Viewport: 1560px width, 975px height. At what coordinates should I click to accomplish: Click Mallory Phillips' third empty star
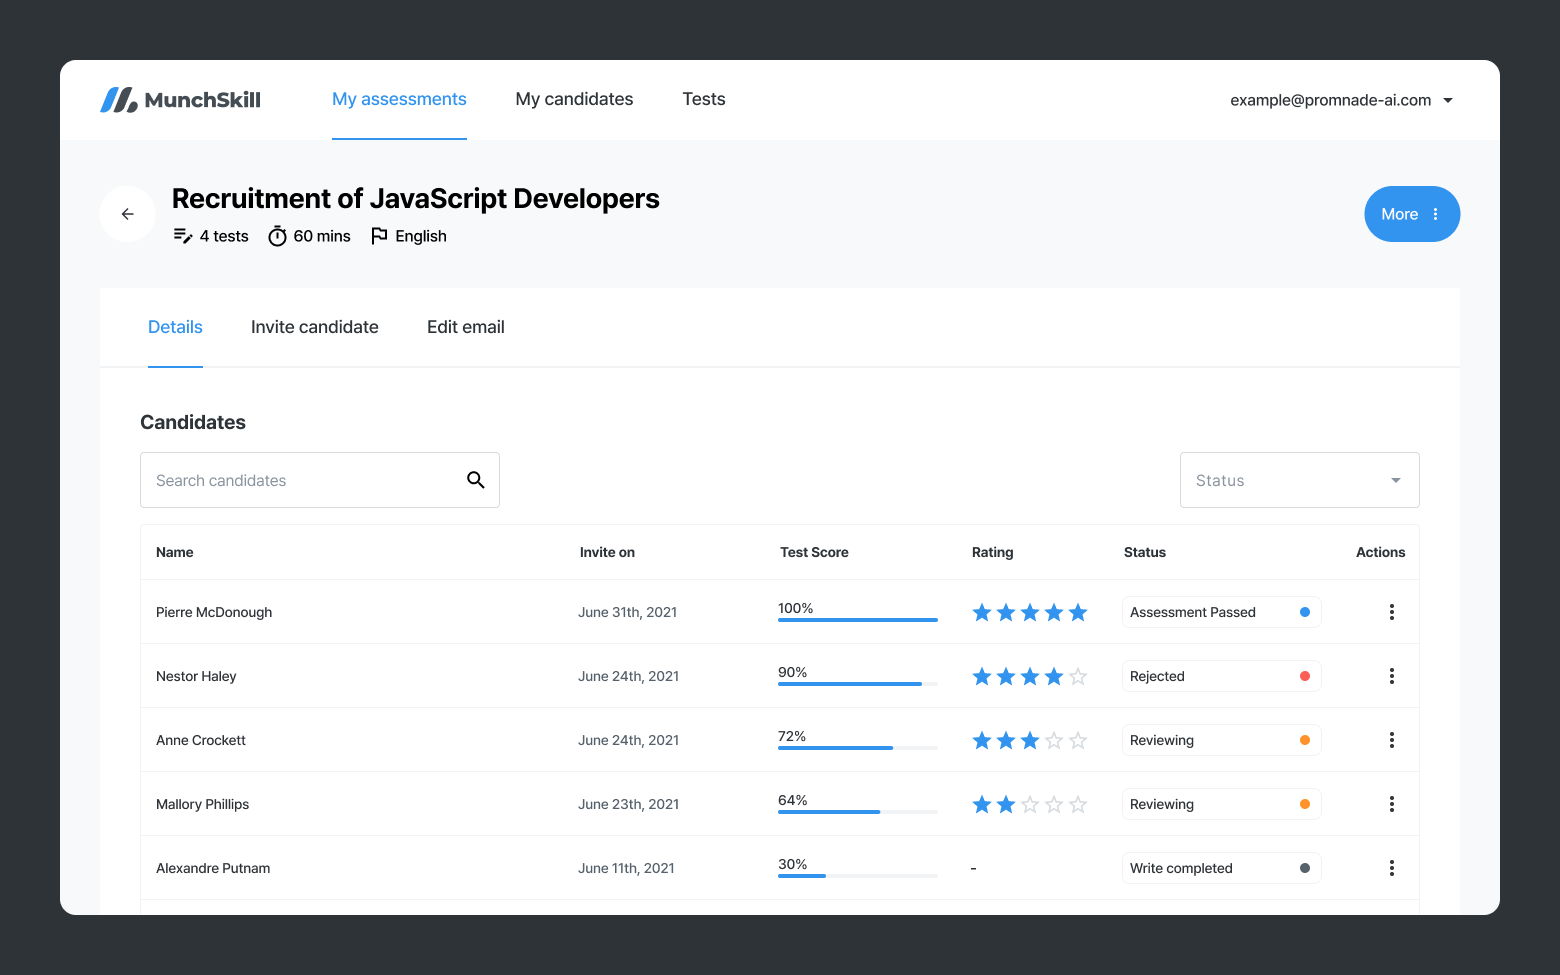[1030, 804]
